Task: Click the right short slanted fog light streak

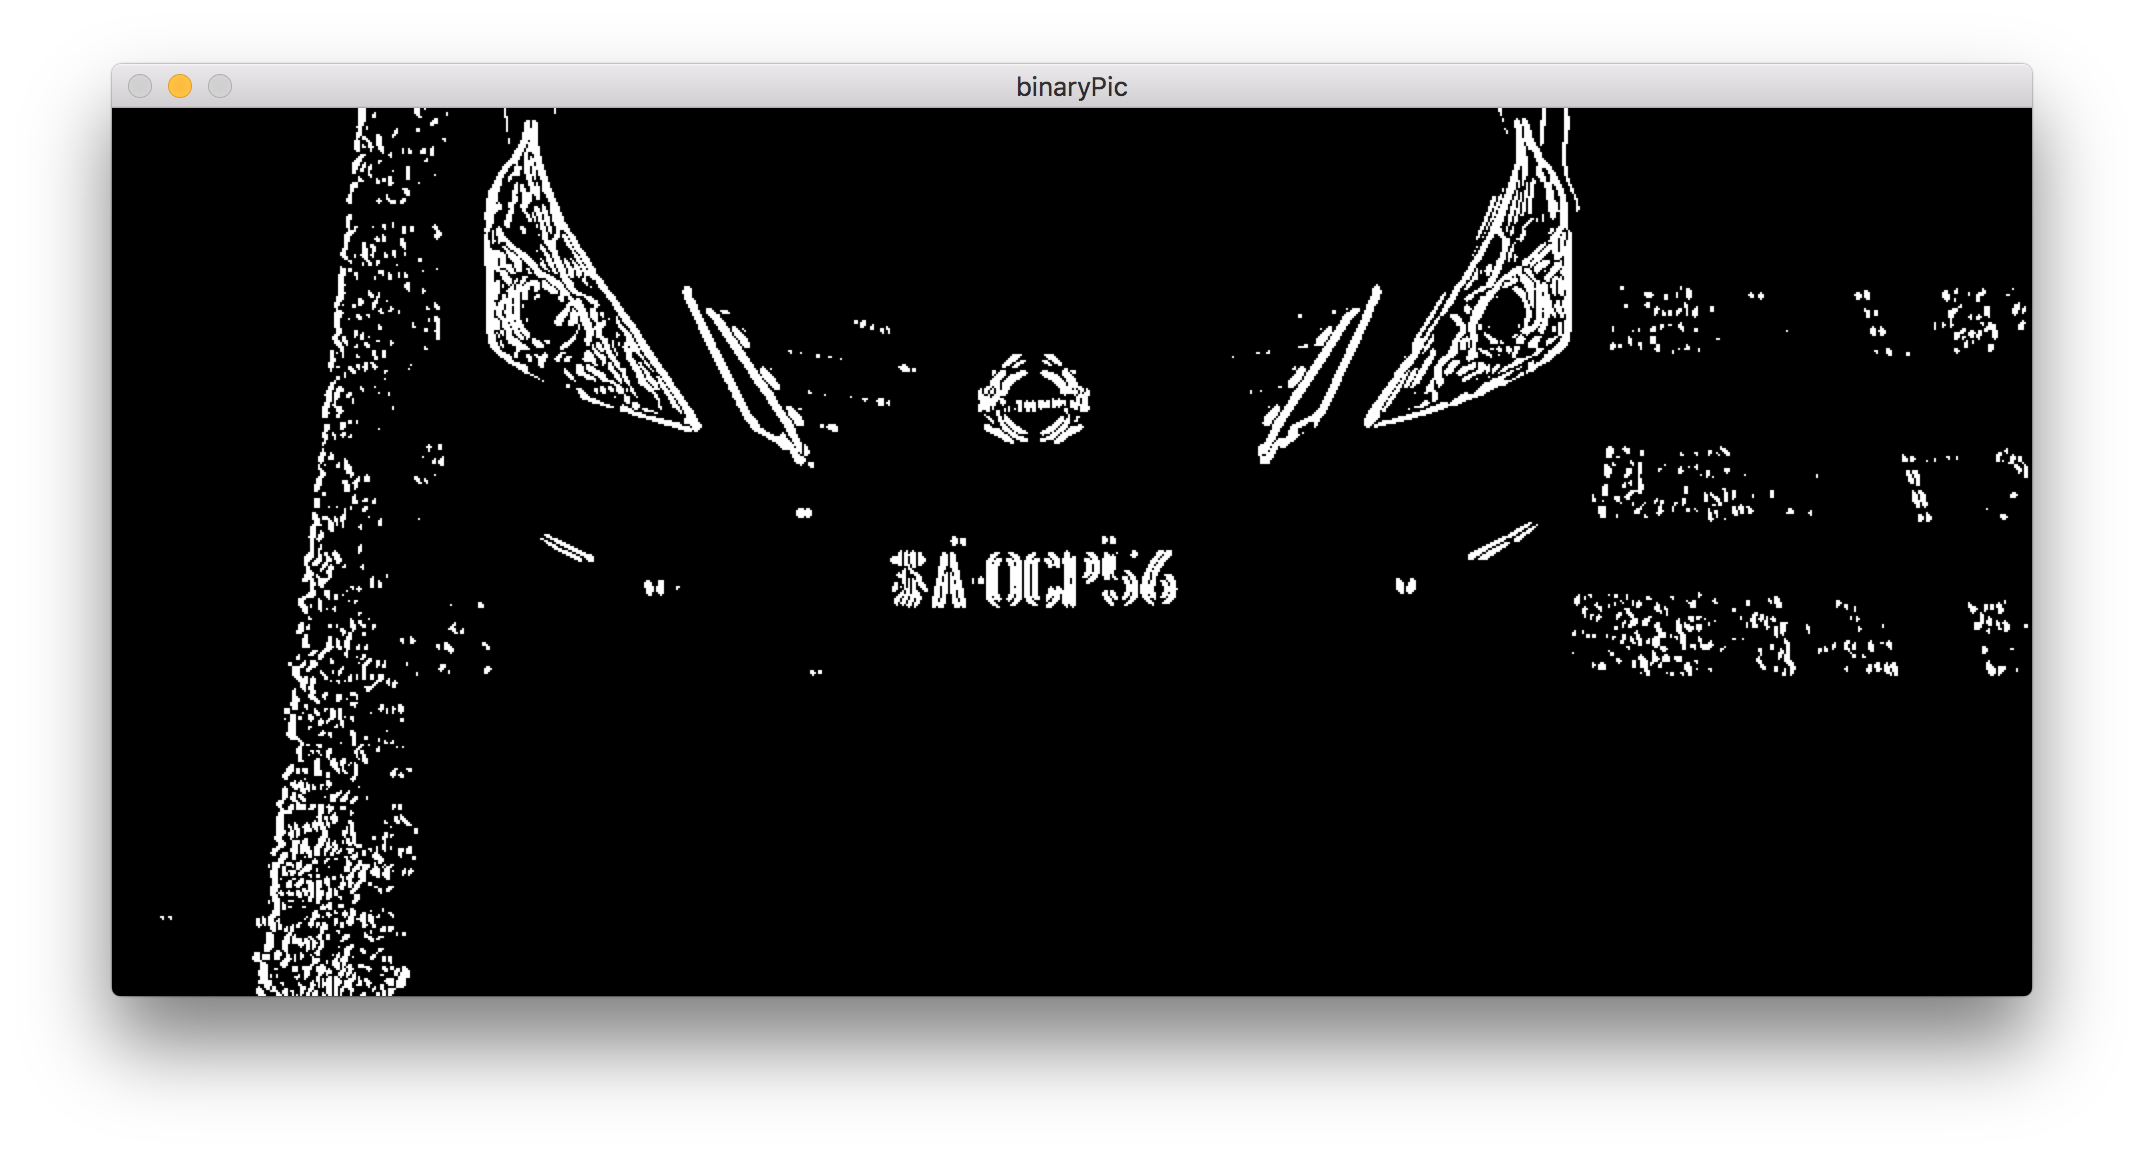Action: pos(1502,541)
